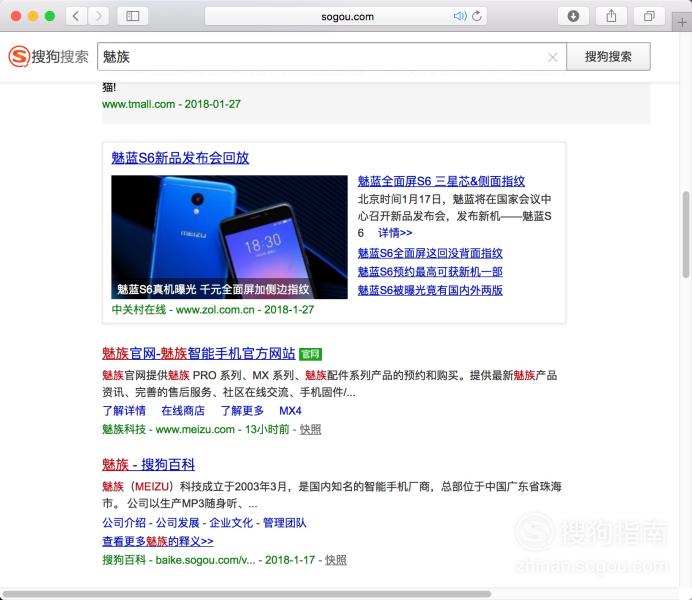
Task: Click the 了解详情 sublink
Action: click(124, 411)
